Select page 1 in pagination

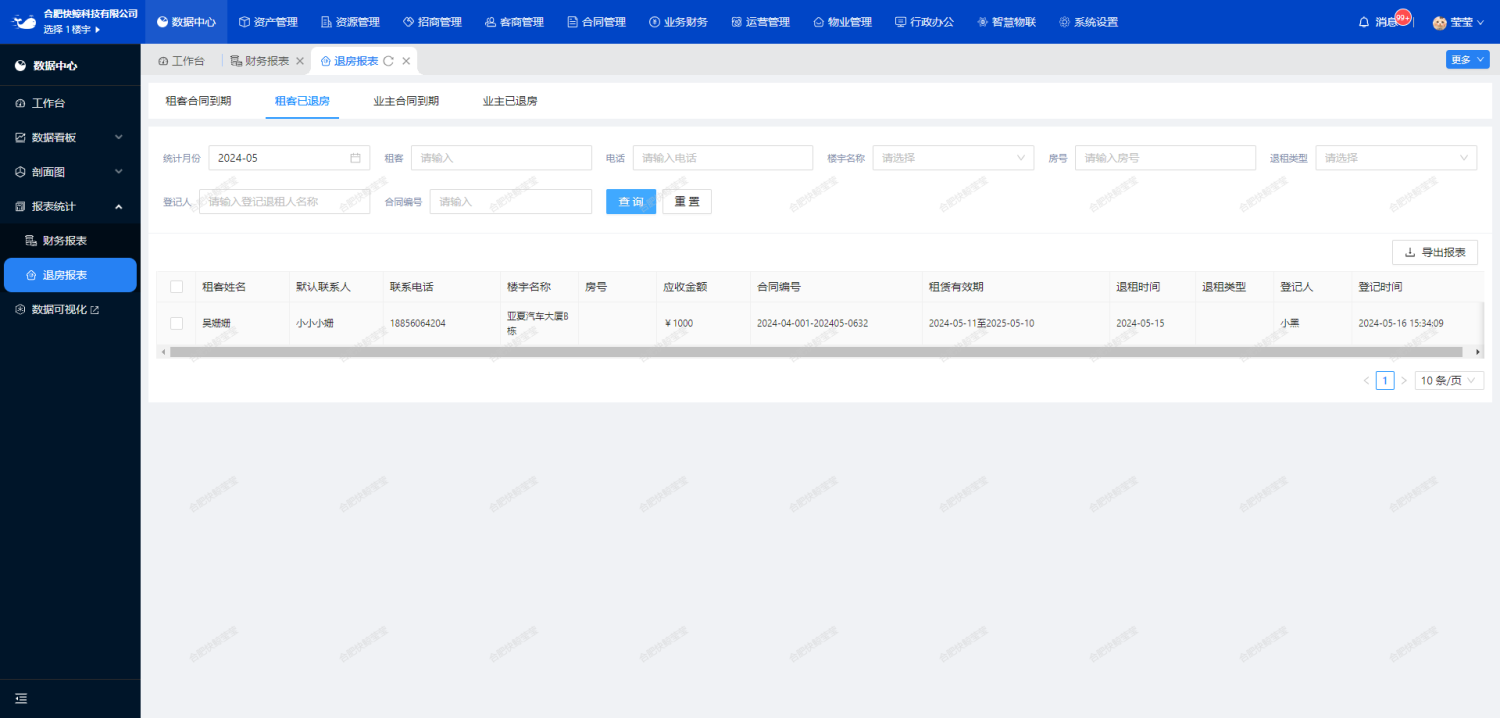point(1385,381)
